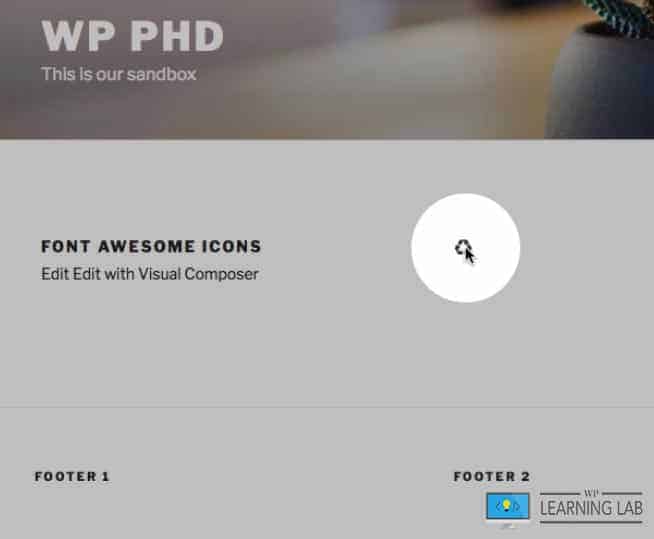Click the lightbulb inside the monitor logo

click(507, 506)
